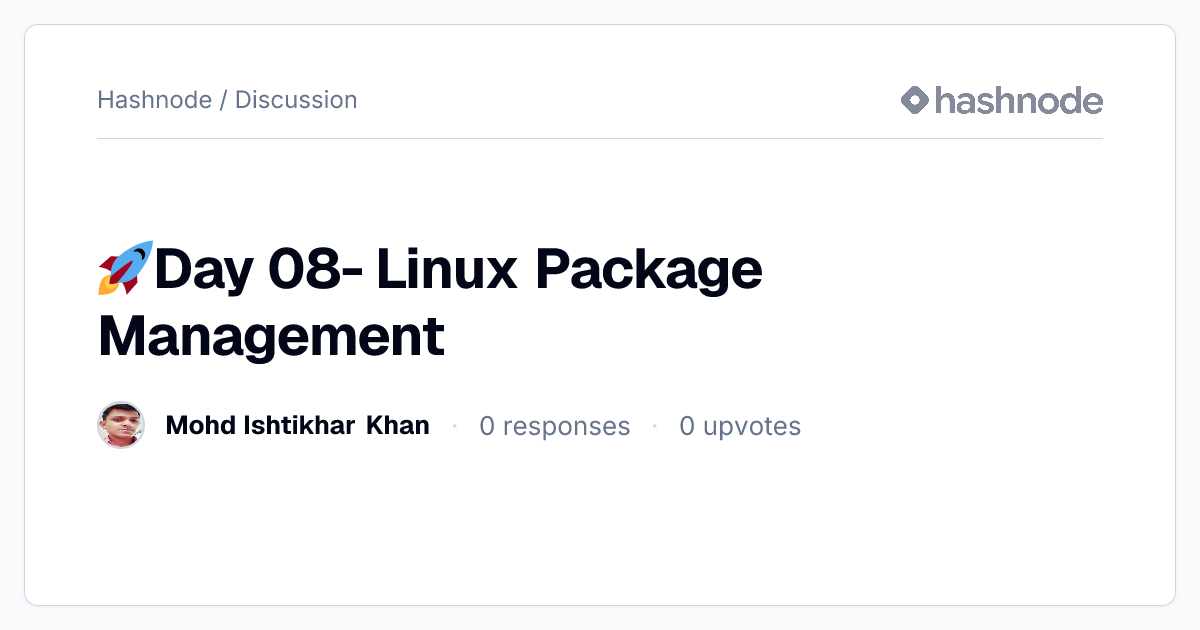
Task: View the 0 responses count
Action: point(555,426)
